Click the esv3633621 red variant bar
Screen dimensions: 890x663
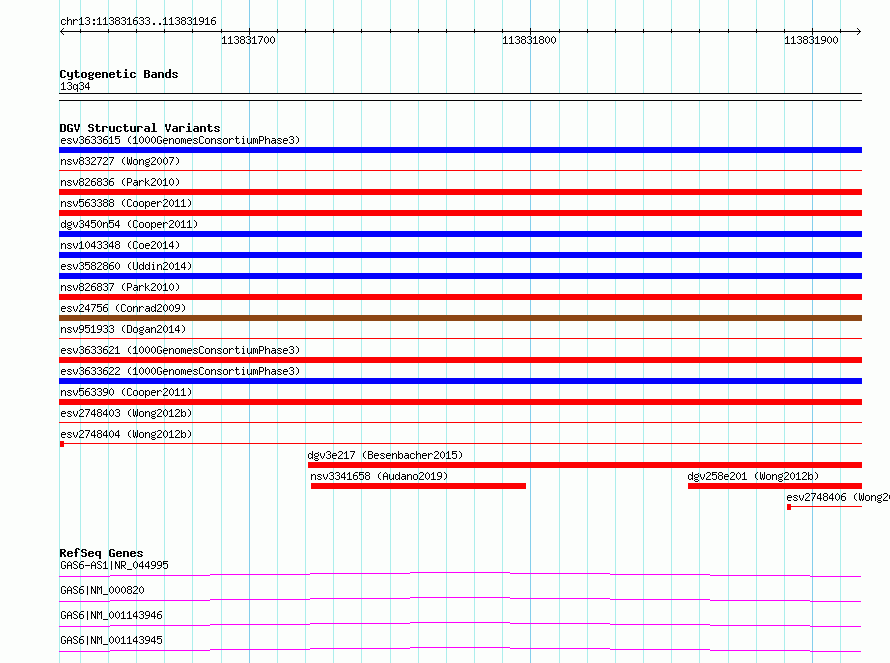[460, 360]
